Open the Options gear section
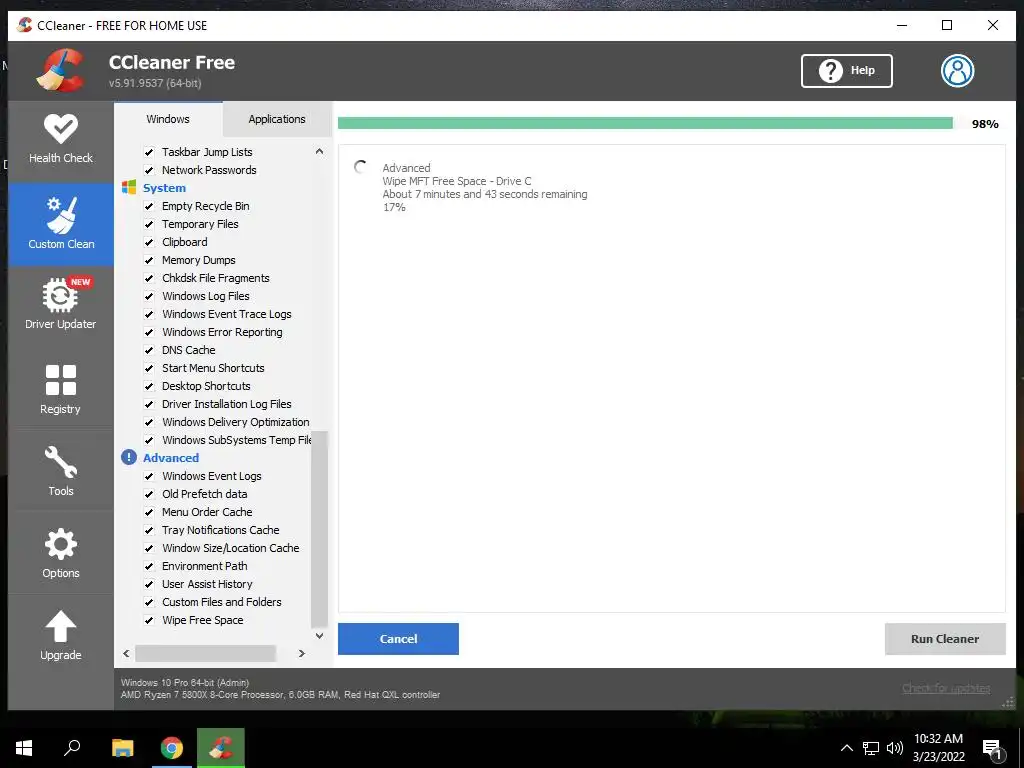1024x768 pixels. [61, 554]
